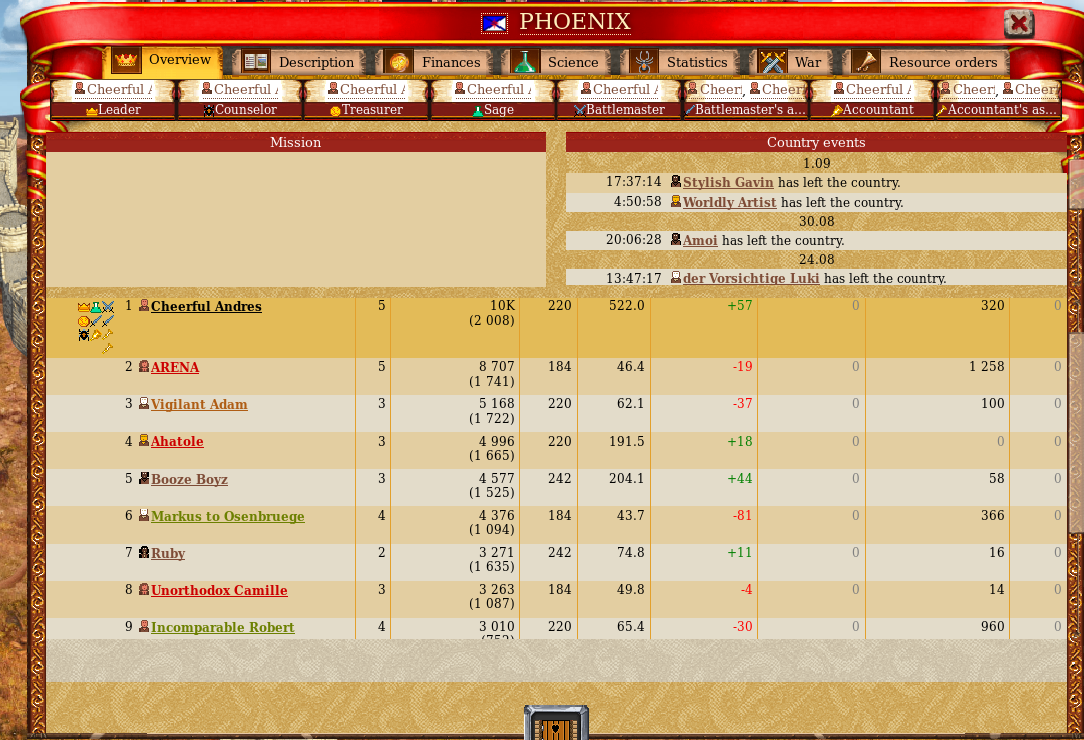Select the Accountant's assistant role slot
1084x740 pixels.
point(998,100)
